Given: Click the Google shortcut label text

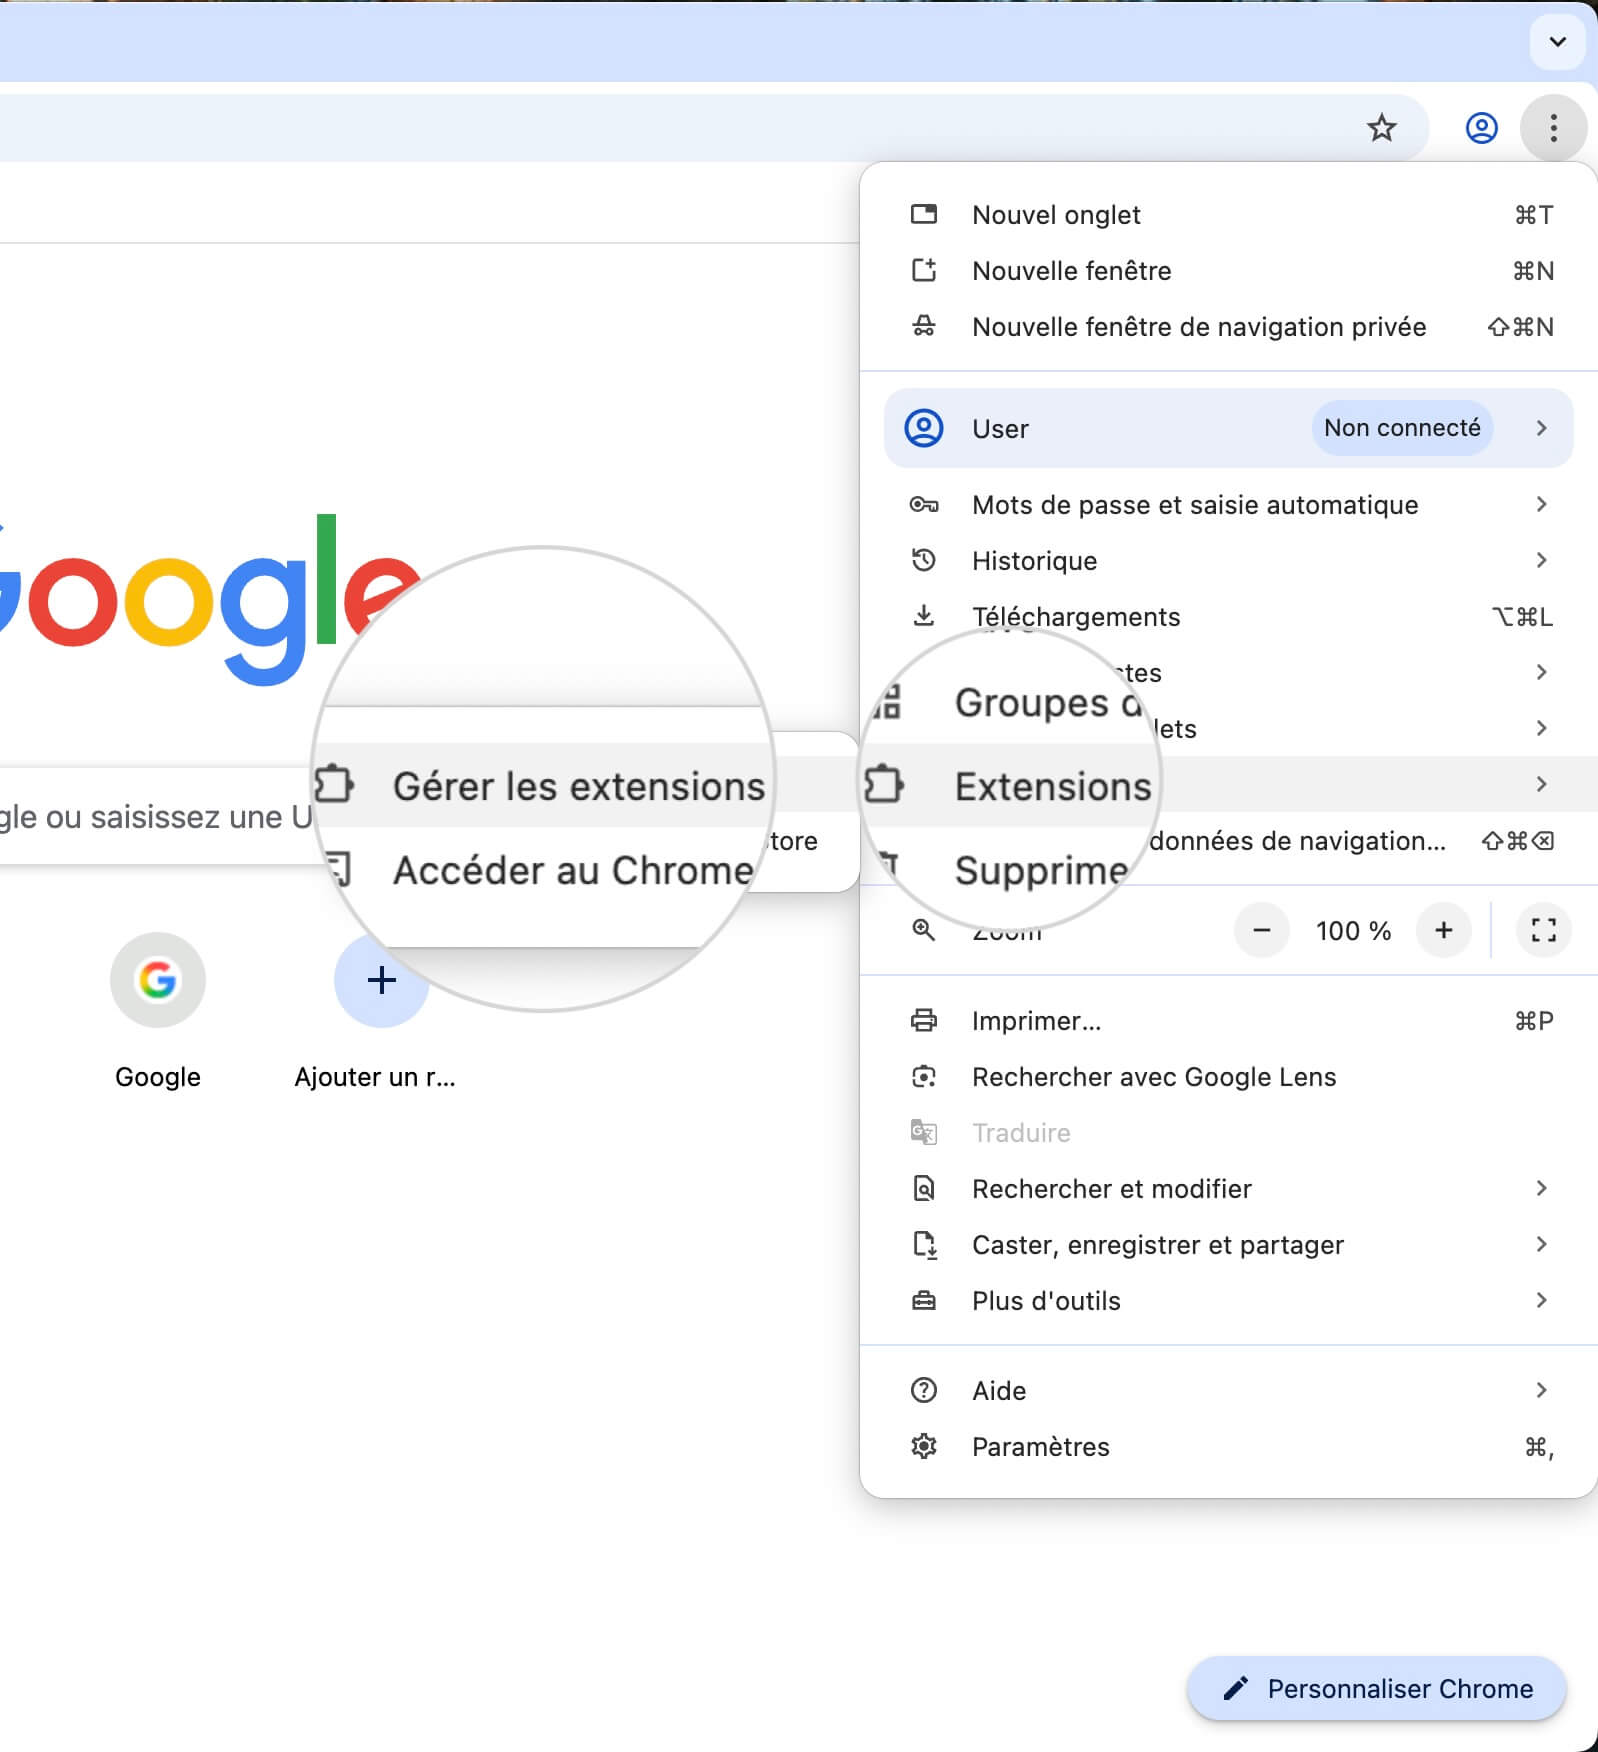Looking at the screenshot, I should click(158, 1077).
